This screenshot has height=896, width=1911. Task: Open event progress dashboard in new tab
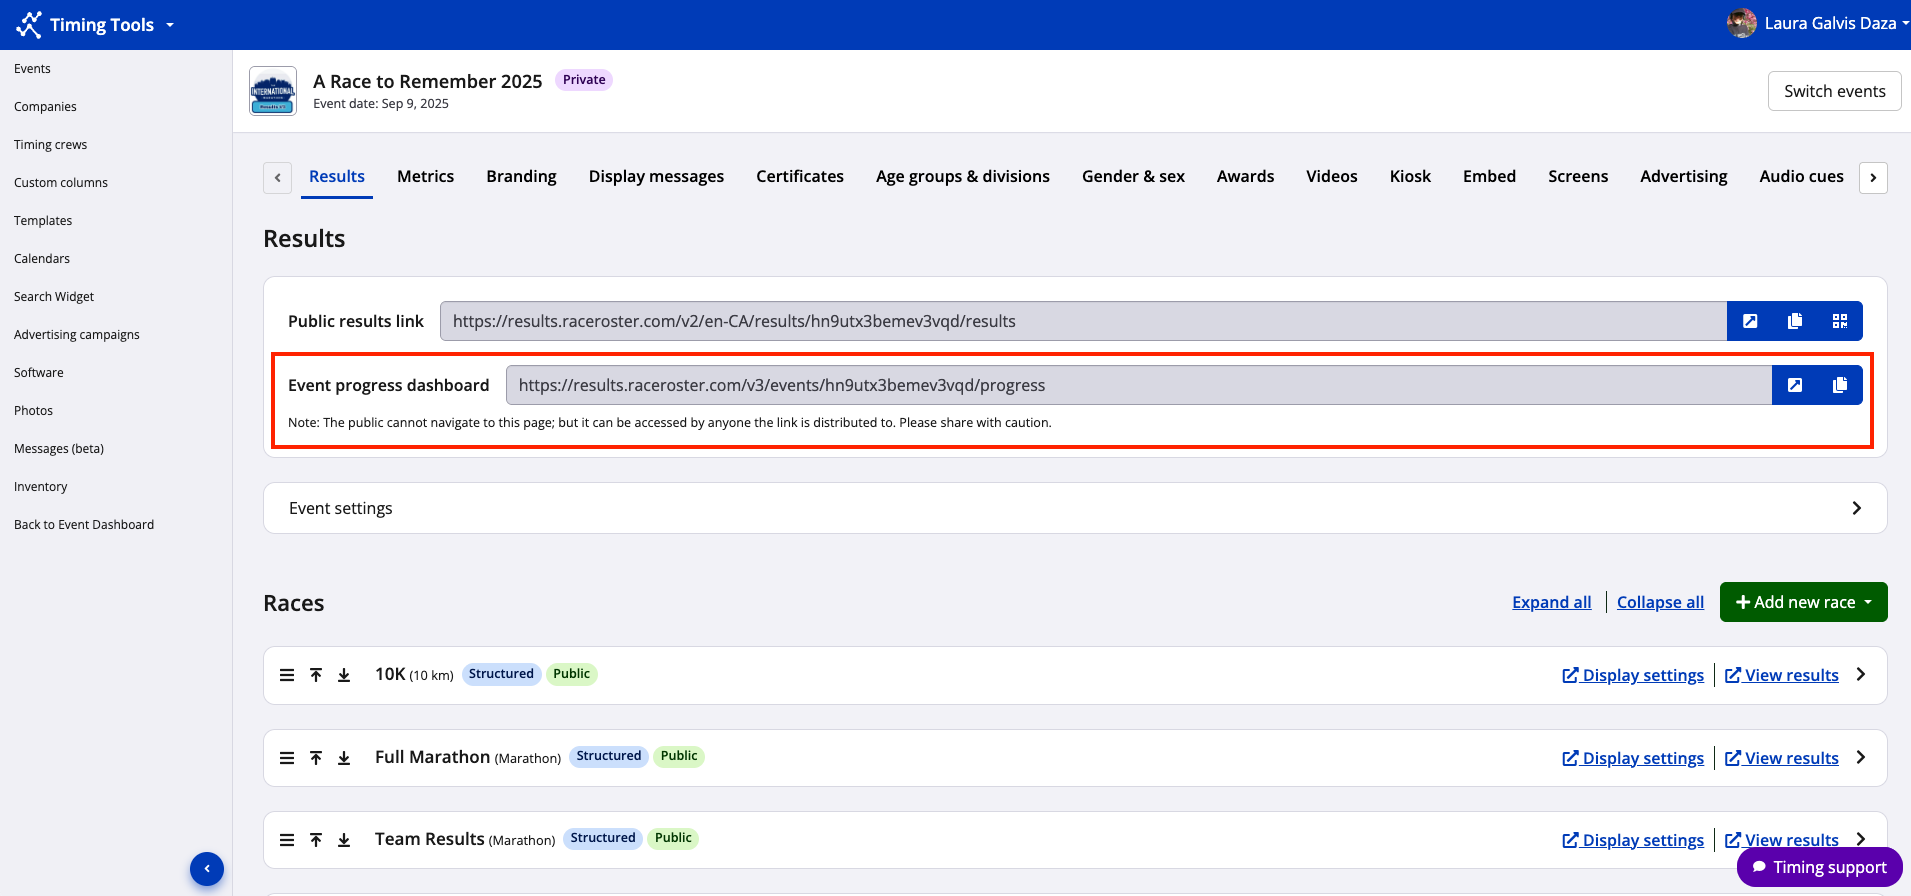coord(1795,385)
